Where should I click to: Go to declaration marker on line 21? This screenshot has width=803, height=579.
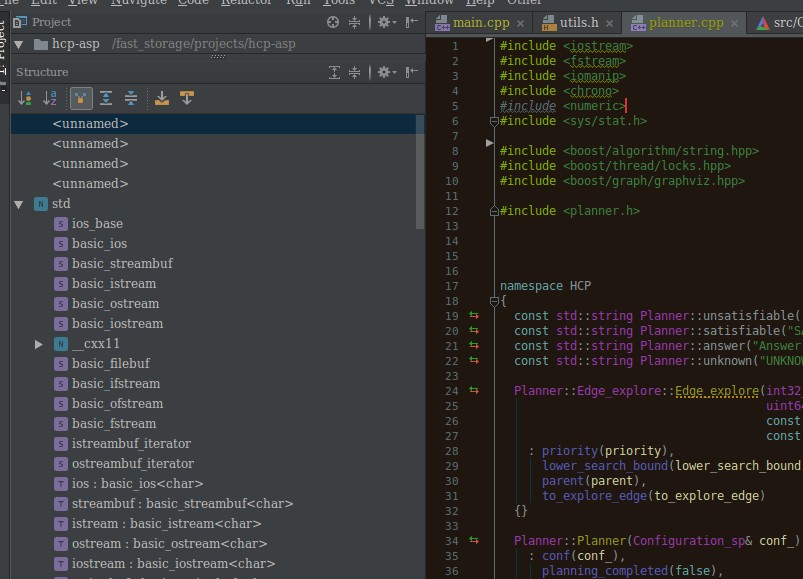point(474,346)
